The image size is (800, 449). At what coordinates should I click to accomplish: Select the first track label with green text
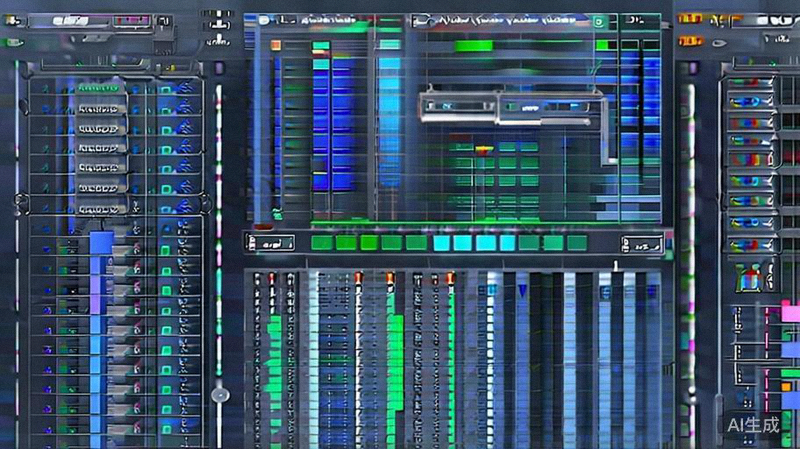pos(97,88)
